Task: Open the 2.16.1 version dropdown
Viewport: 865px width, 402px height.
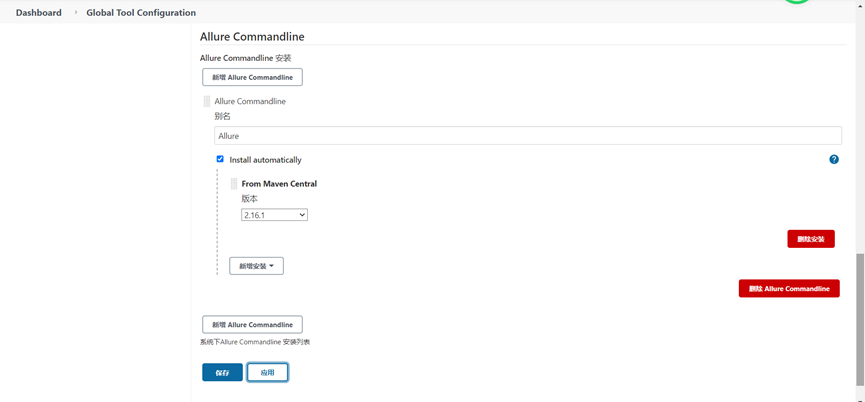Action: point(274,215)
